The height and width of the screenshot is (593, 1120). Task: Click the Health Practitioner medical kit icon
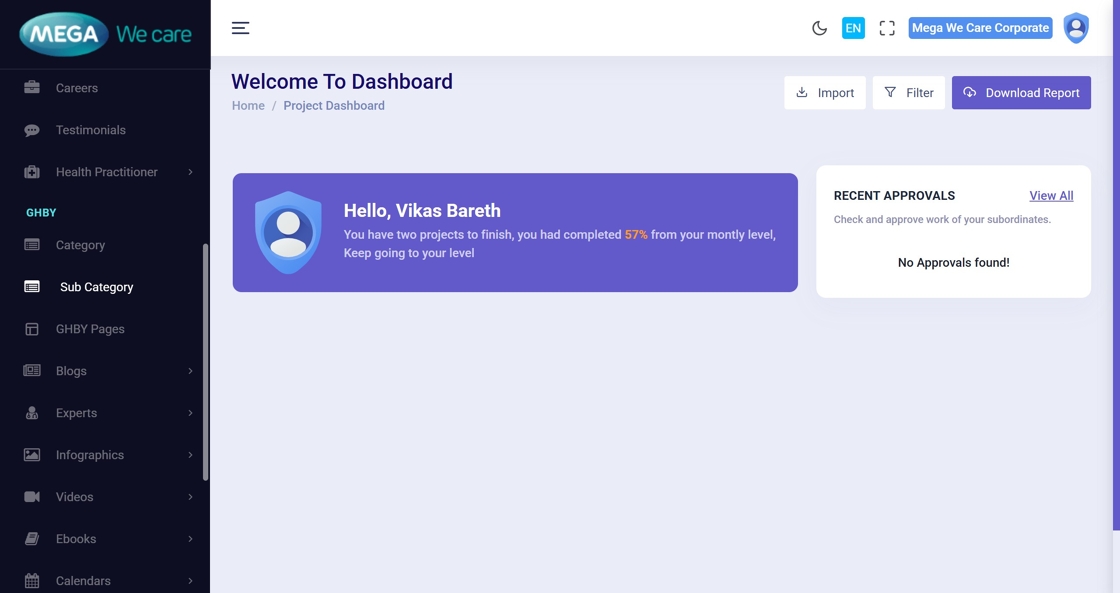[32, 172]
